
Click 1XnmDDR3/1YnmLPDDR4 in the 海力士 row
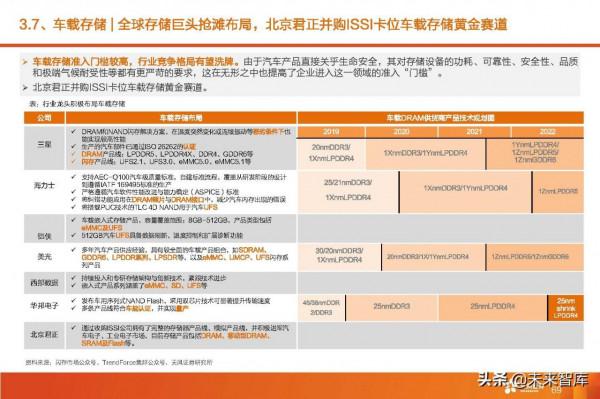click(465, 191)
